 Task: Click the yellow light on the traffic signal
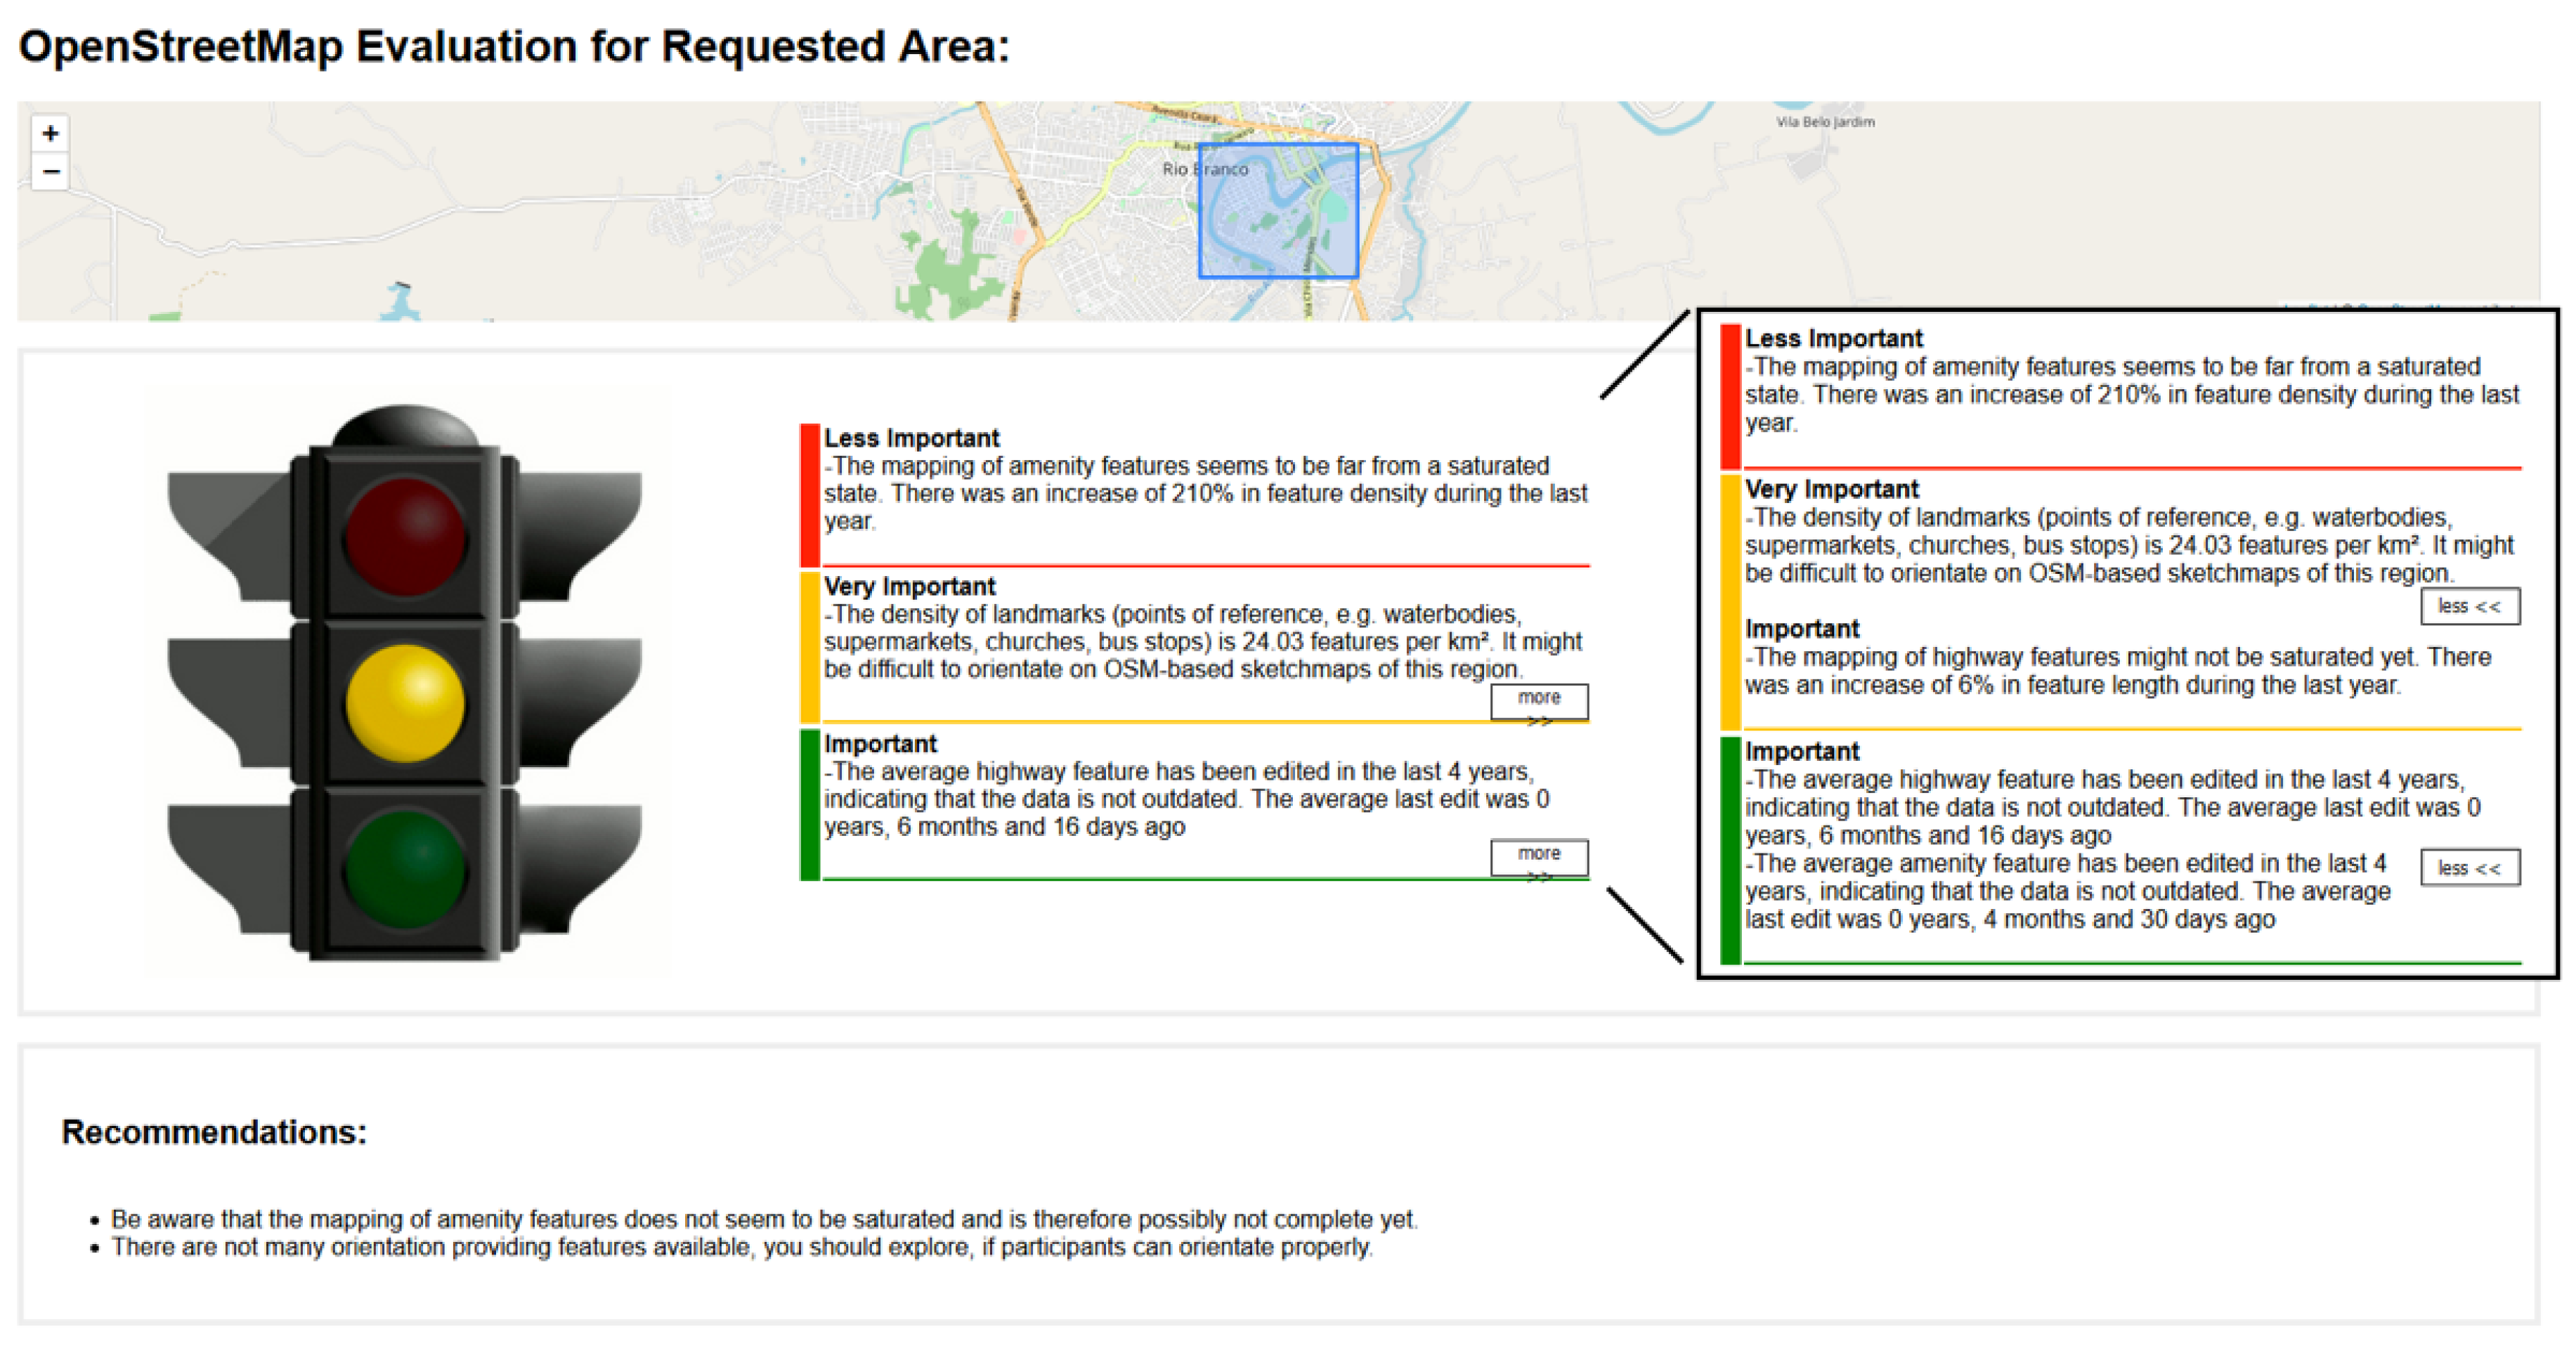click(405, 703)
